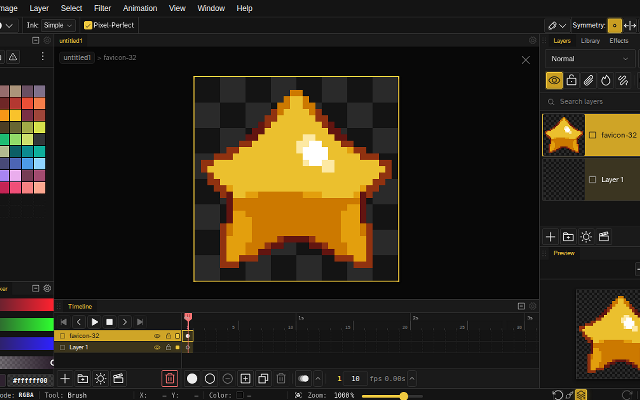Toggle the onion skin switch in Timeline toolbar
The height and width of the screenshot is (400, 640).
(x=303, y=379)
